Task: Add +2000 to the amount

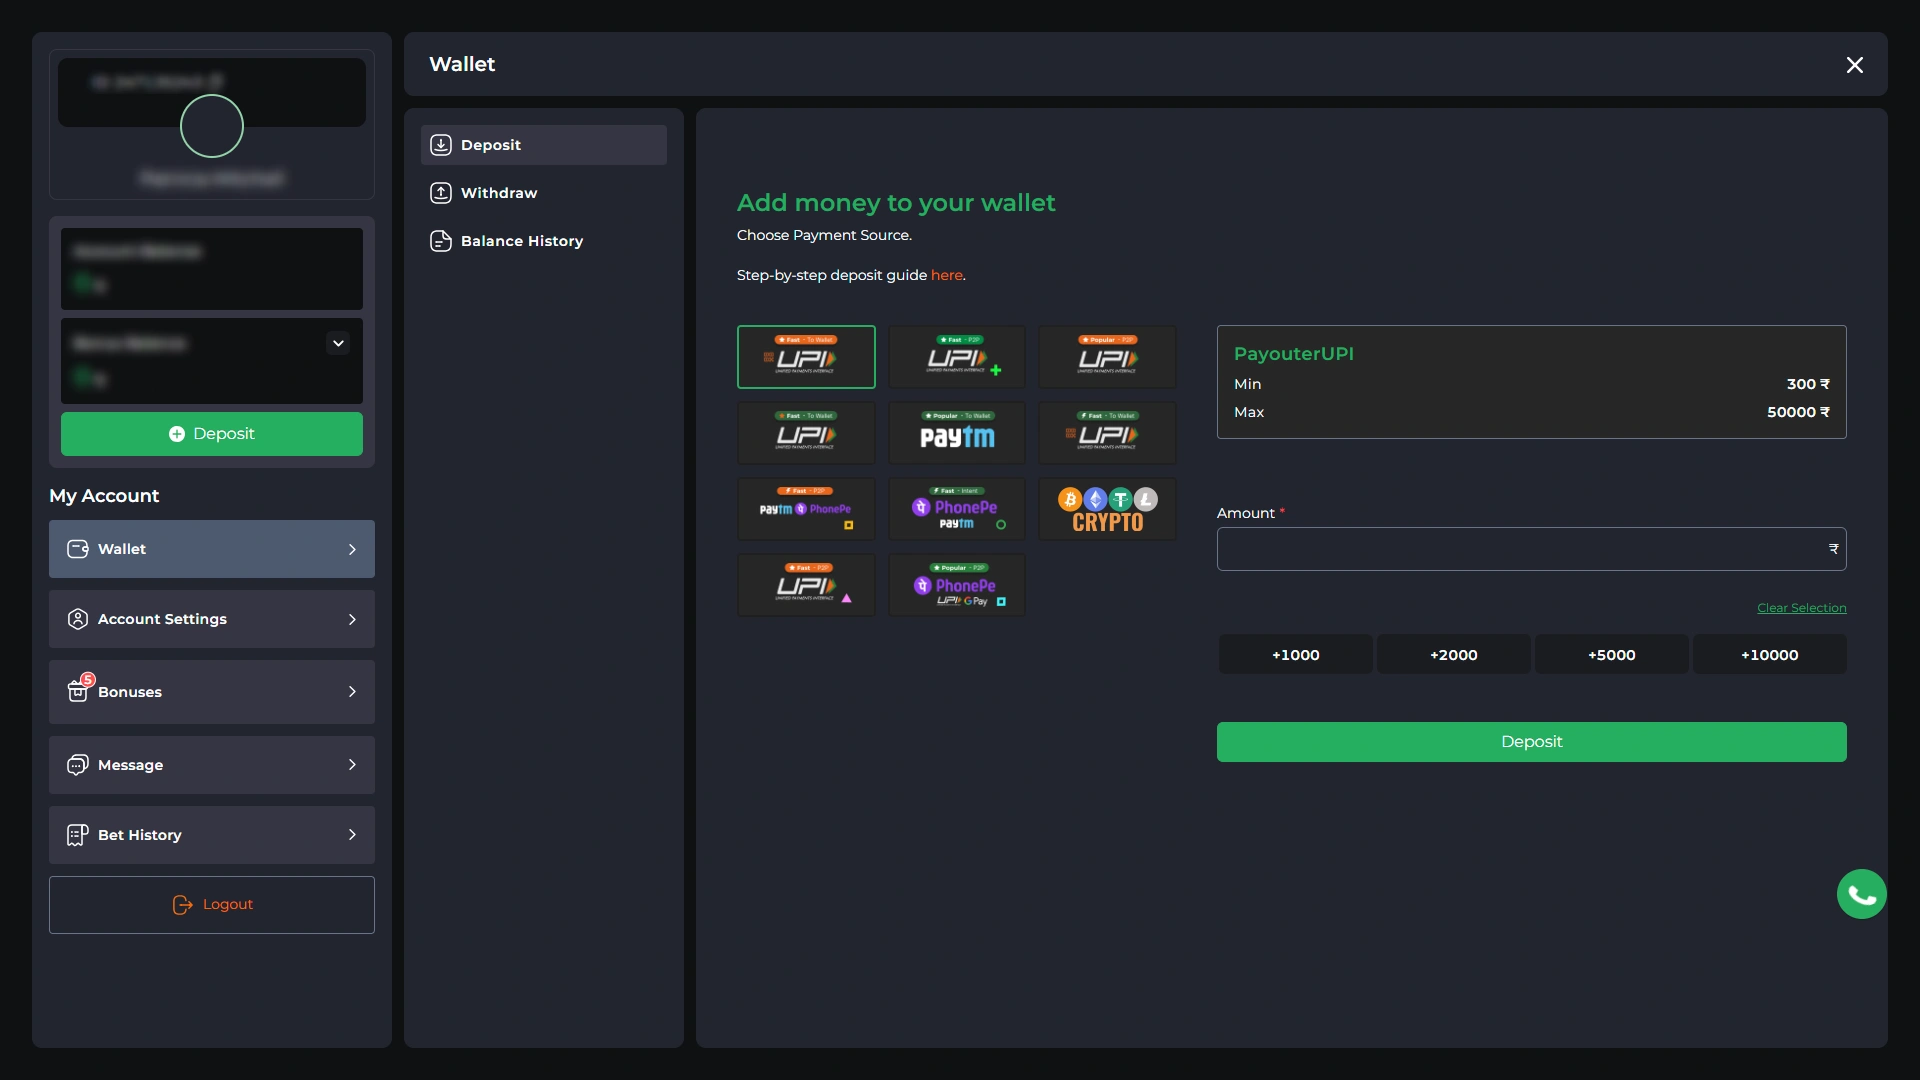Action: pos(1453,655)
